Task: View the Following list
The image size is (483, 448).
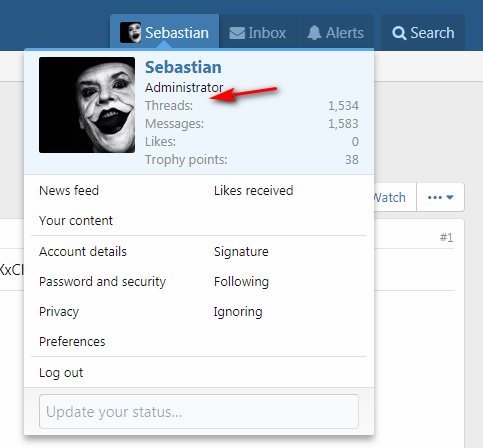Action: (x=241, y=282)
